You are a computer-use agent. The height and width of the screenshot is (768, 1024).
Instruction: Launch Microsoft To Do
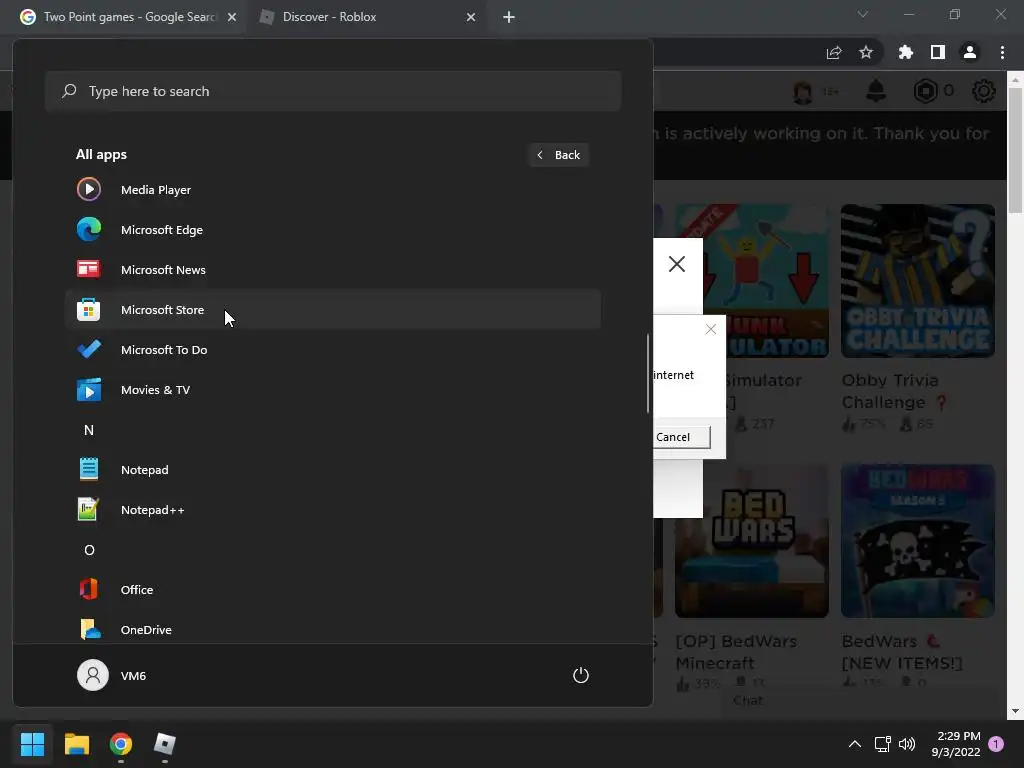click(x=332, y=350)
